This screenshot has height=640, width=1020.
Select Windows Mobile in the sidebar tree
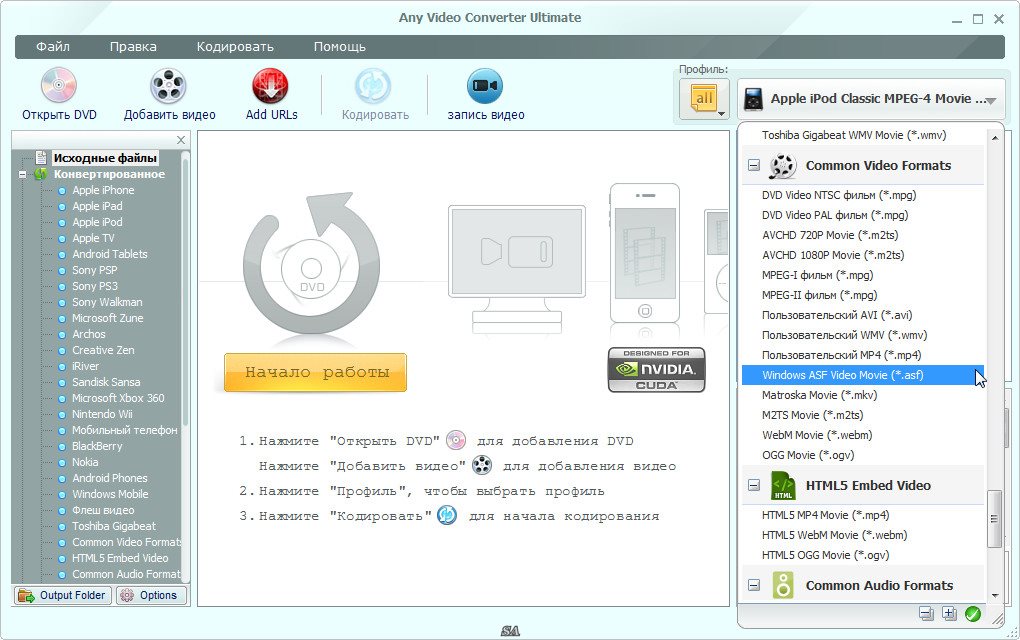click(x=111, y=494)
